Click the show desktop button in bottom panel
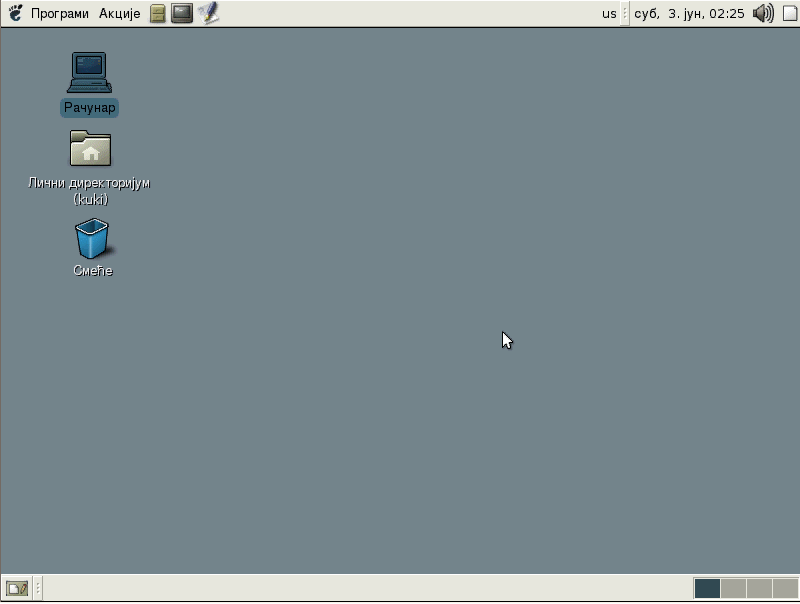 click(x=17, y=589)
